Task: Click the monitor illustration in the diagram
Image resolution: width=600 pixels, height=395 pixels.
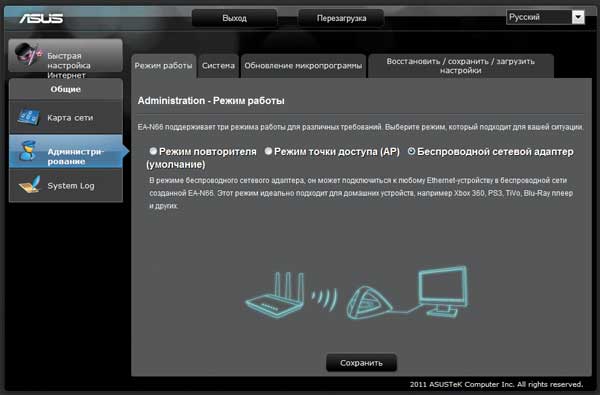Action: (442, 291)
